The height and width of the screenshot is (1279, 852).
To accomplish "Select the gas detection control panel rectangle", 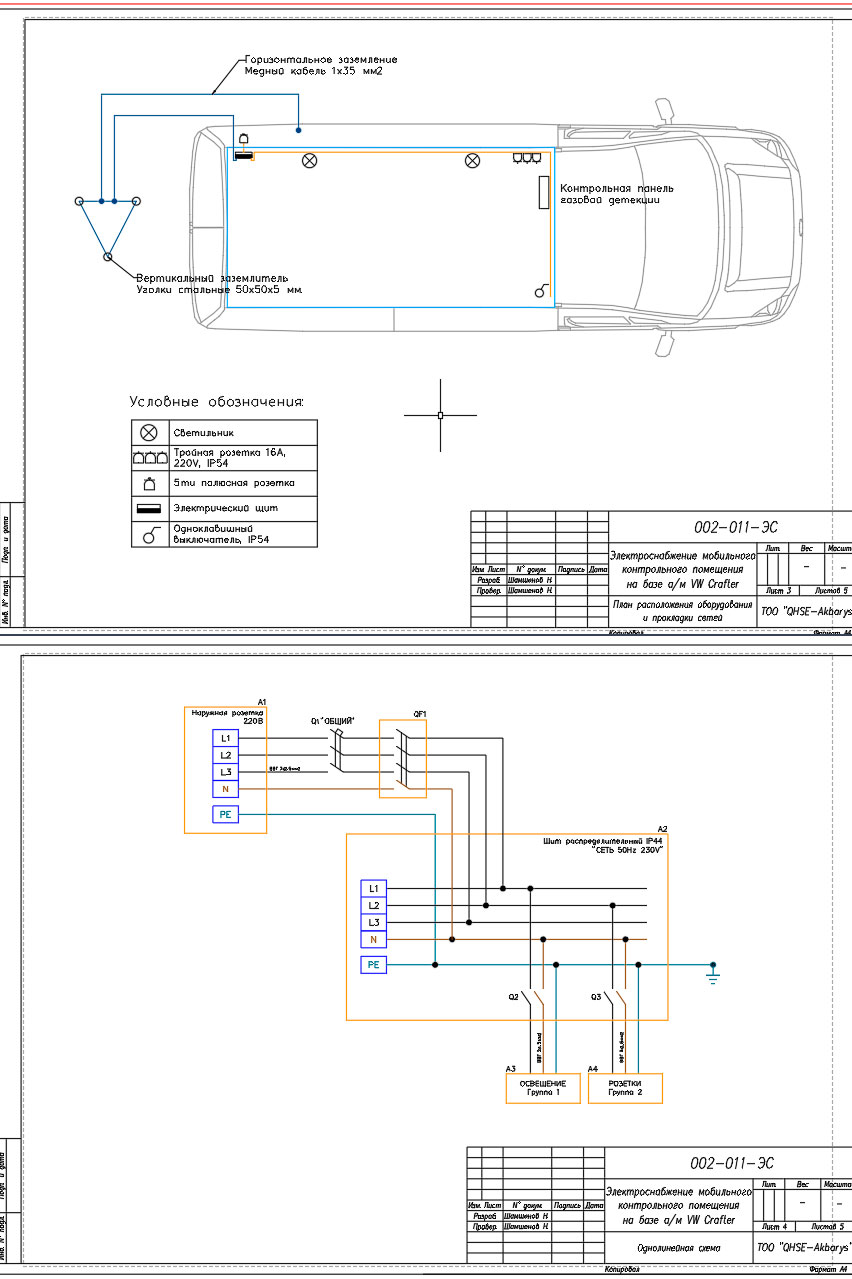I will [544, 191].
